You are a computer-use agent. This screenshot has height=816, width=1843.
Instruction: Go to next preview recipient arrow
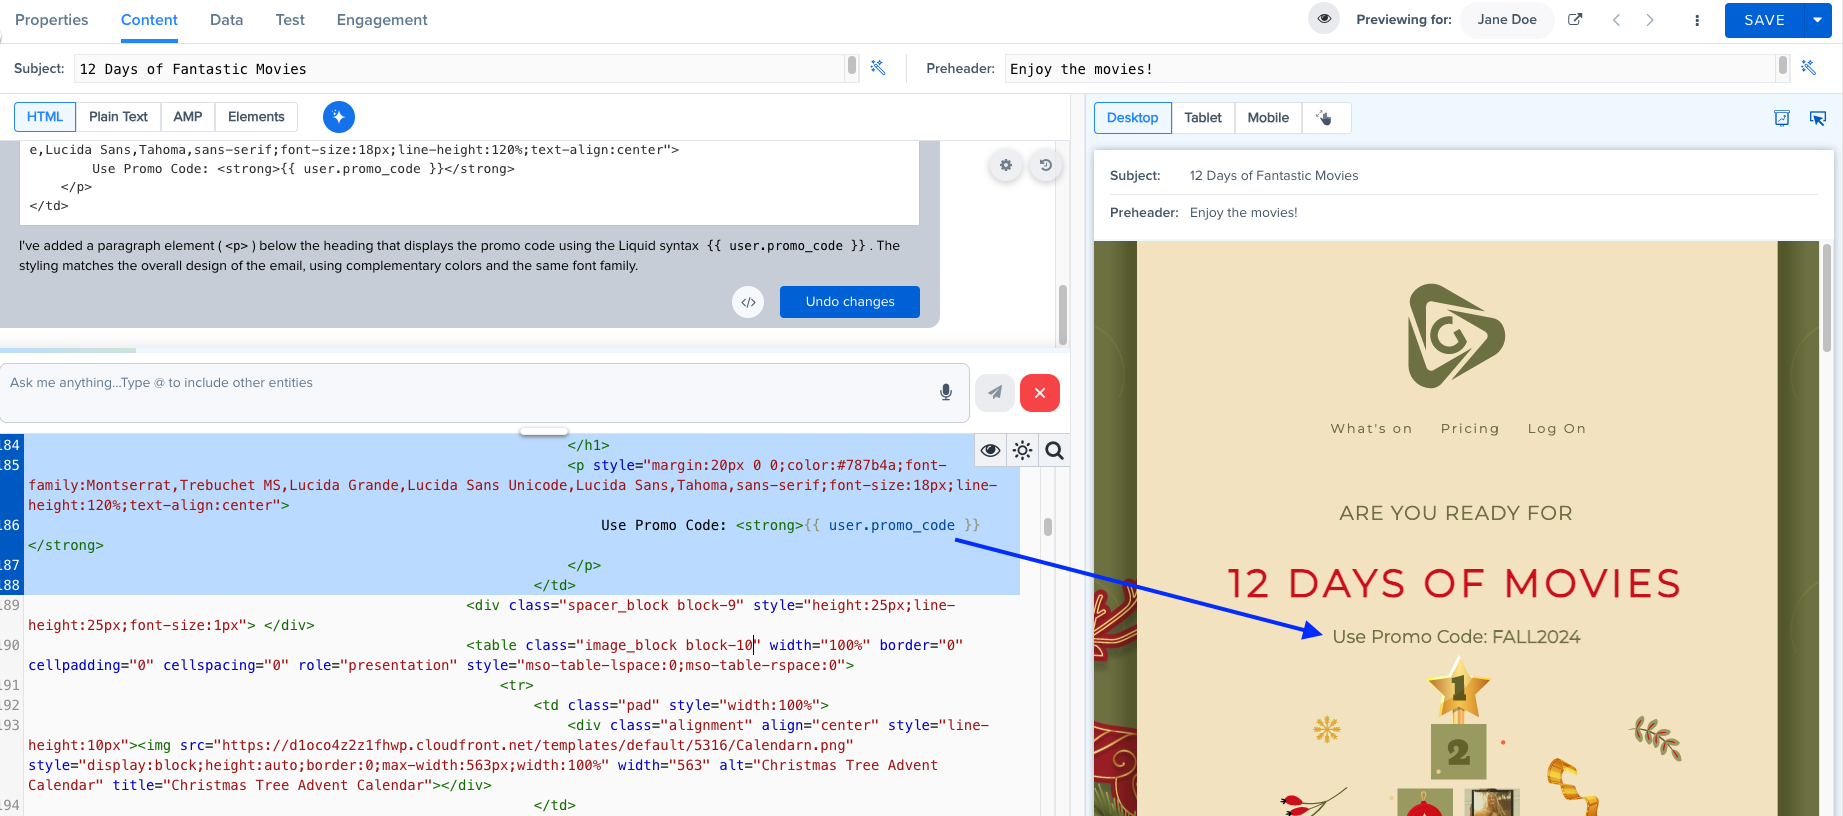pyautogui.click(x=1650, y=20)
